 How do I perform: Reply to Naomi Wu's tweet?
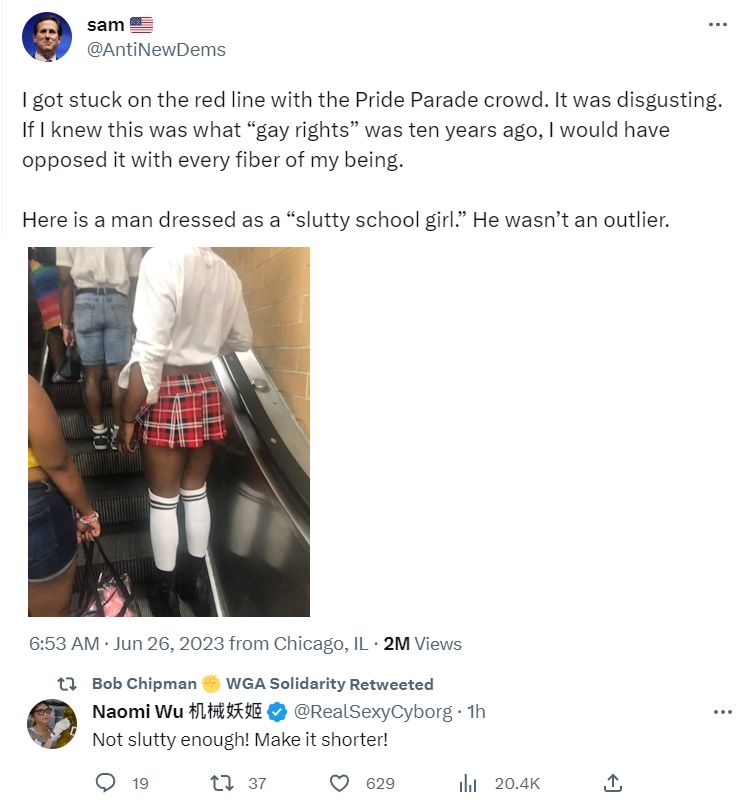click(x=106, y=783)
